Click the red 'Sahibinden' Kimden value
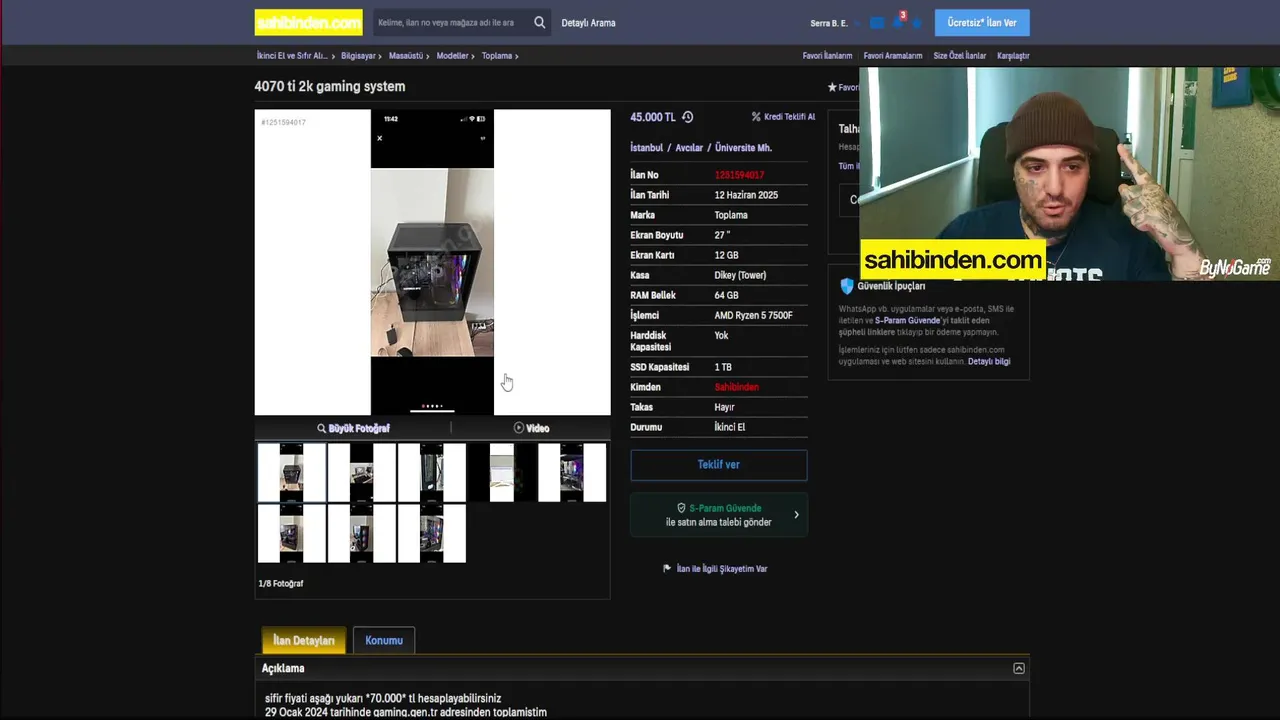 point(736,387)
